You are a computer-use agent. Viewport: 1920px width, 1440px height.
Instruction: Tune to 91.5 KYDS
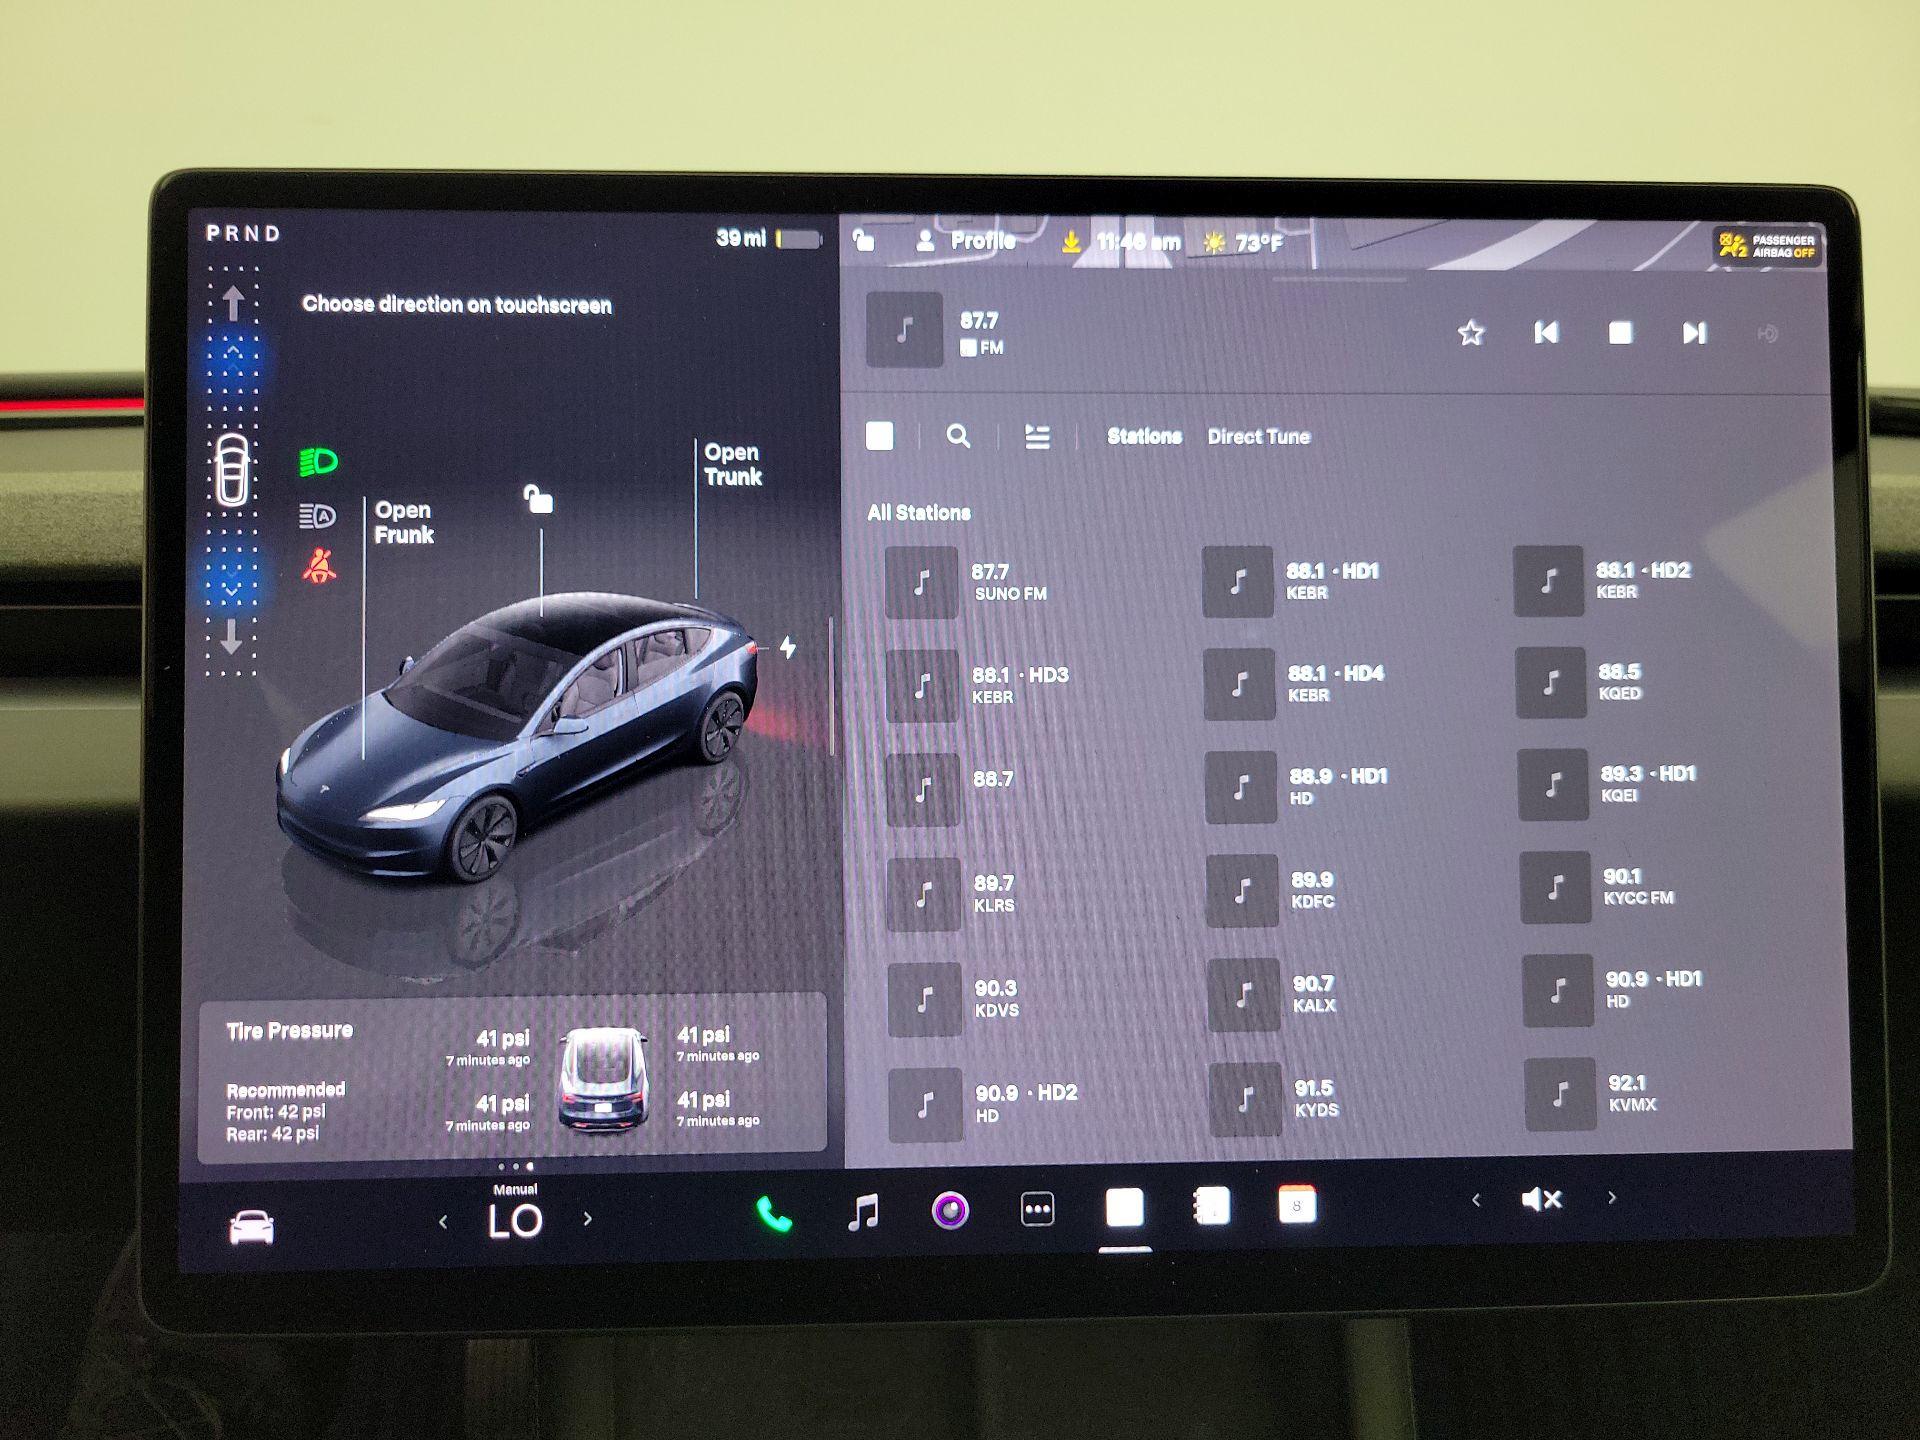tap(1276, 1099)
